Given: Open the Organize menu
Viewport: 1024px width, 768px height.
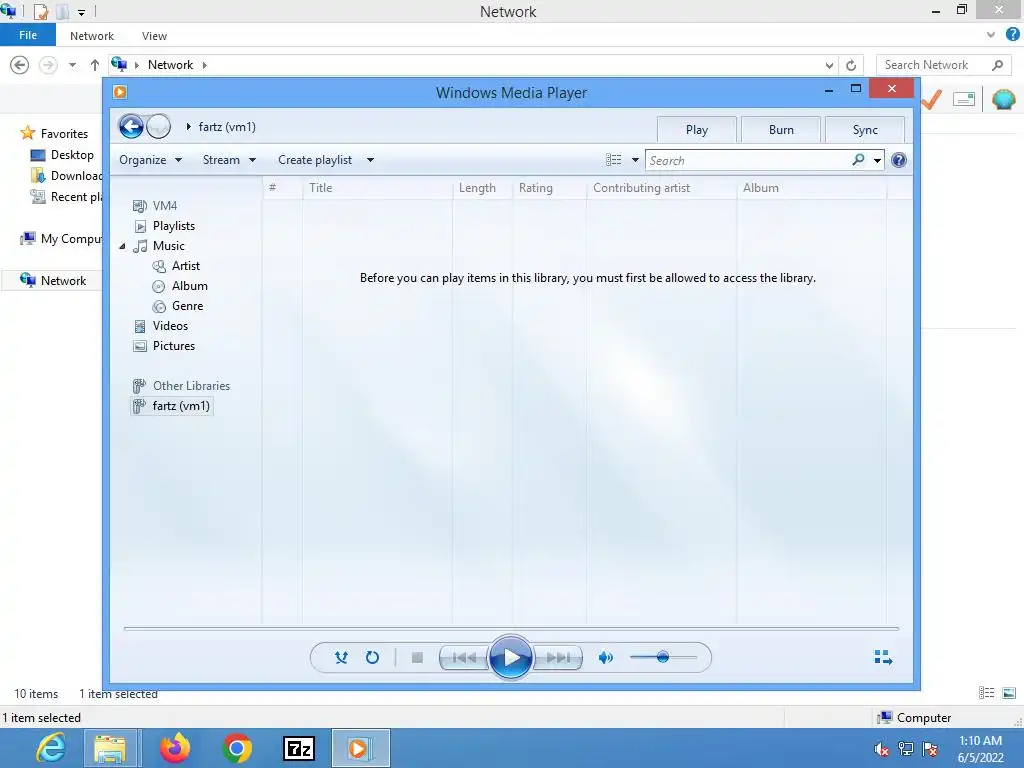Looking at the screenshot, I should (150, 160).
